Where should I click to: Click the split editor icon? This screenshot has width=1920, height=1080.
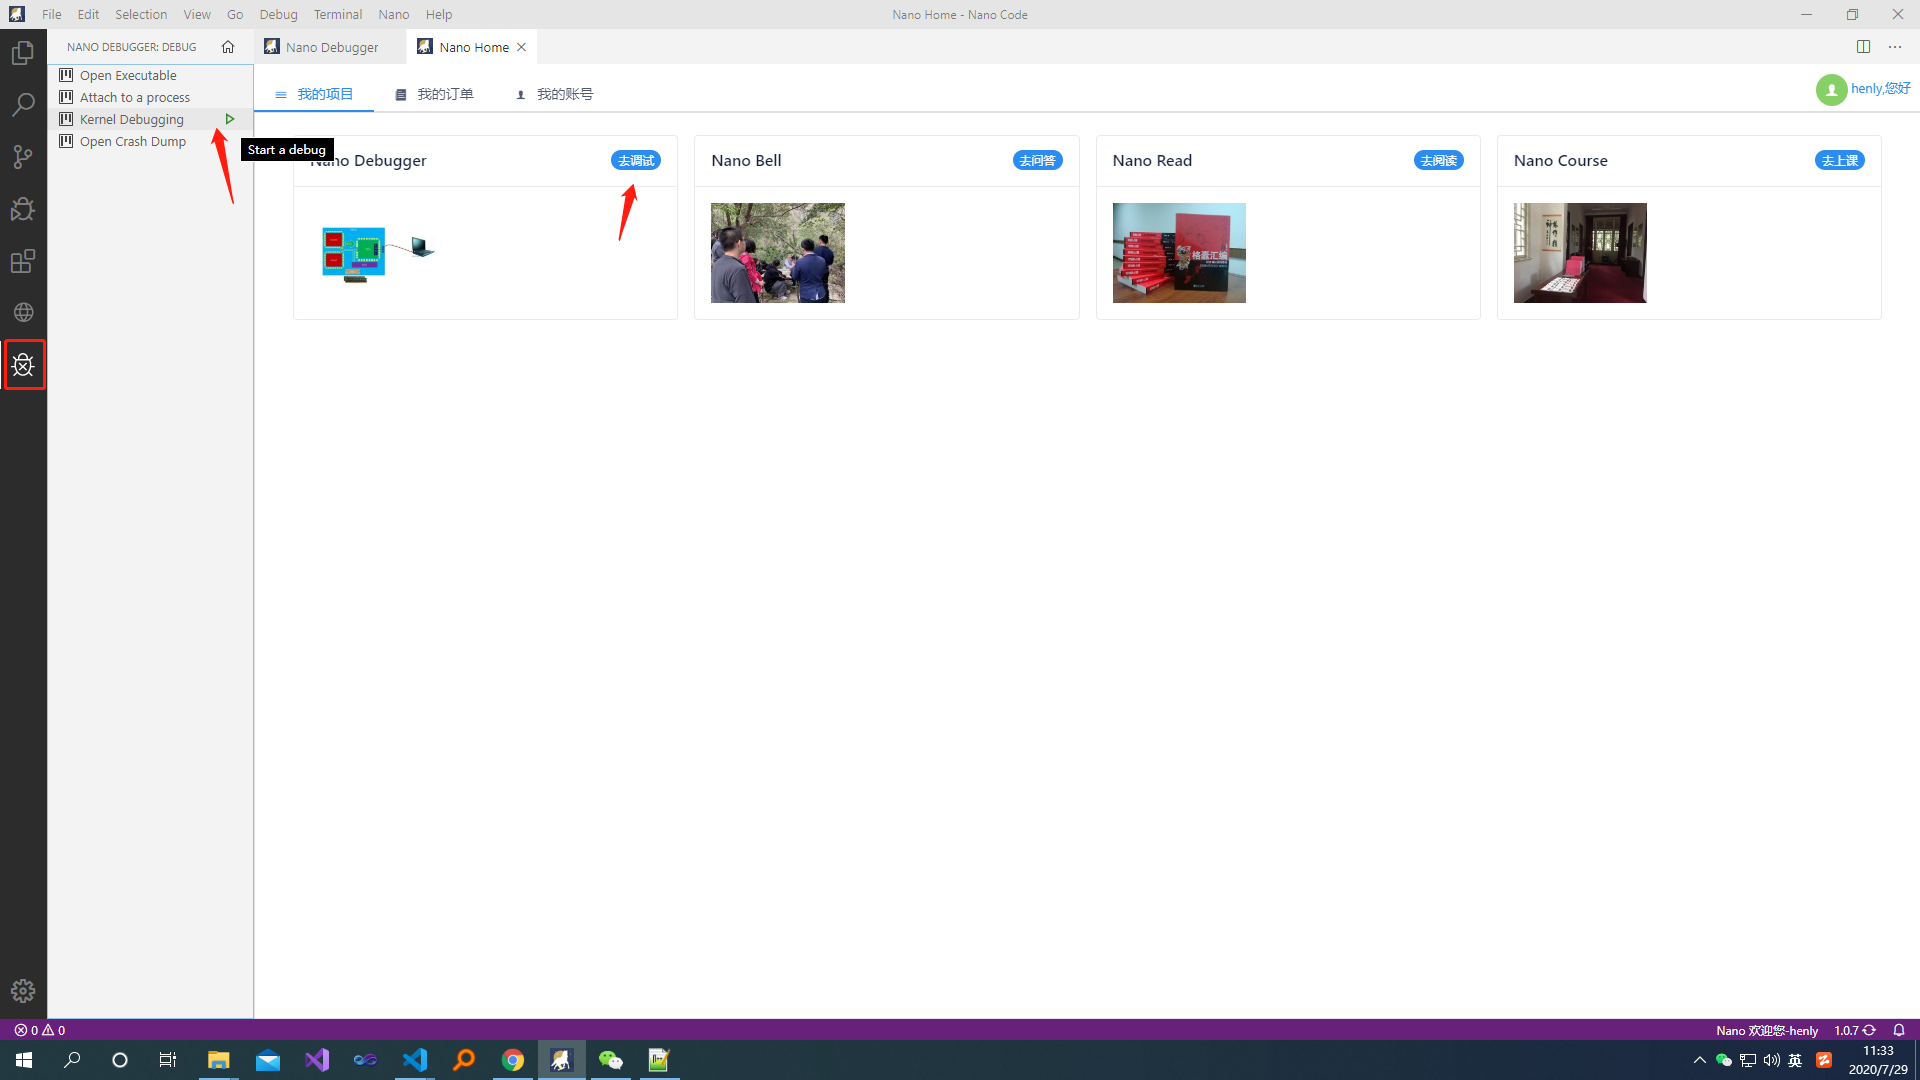pyautogui.click(x=1863, y=47)
